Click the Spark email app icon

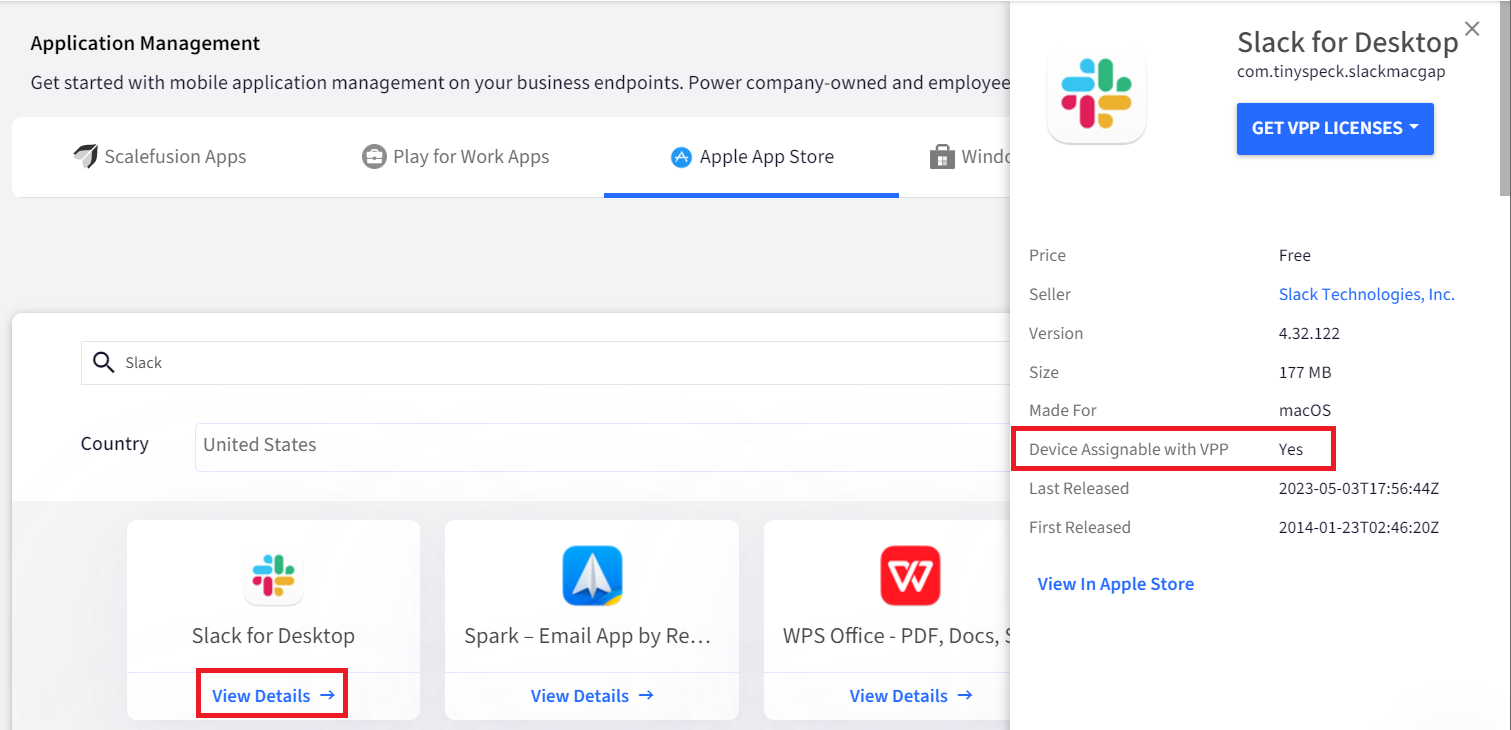tap(592, 576)
